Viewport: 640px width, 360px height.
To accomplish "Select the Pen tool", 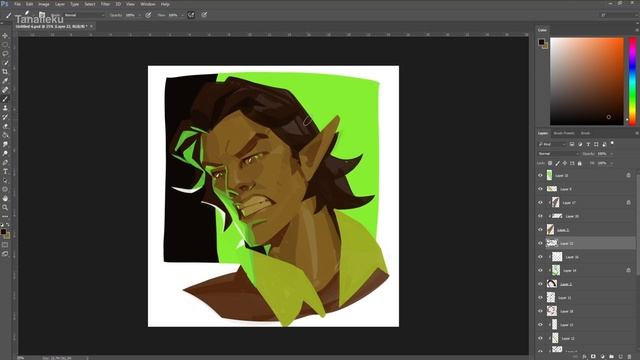I will click(x=5, y=162).
